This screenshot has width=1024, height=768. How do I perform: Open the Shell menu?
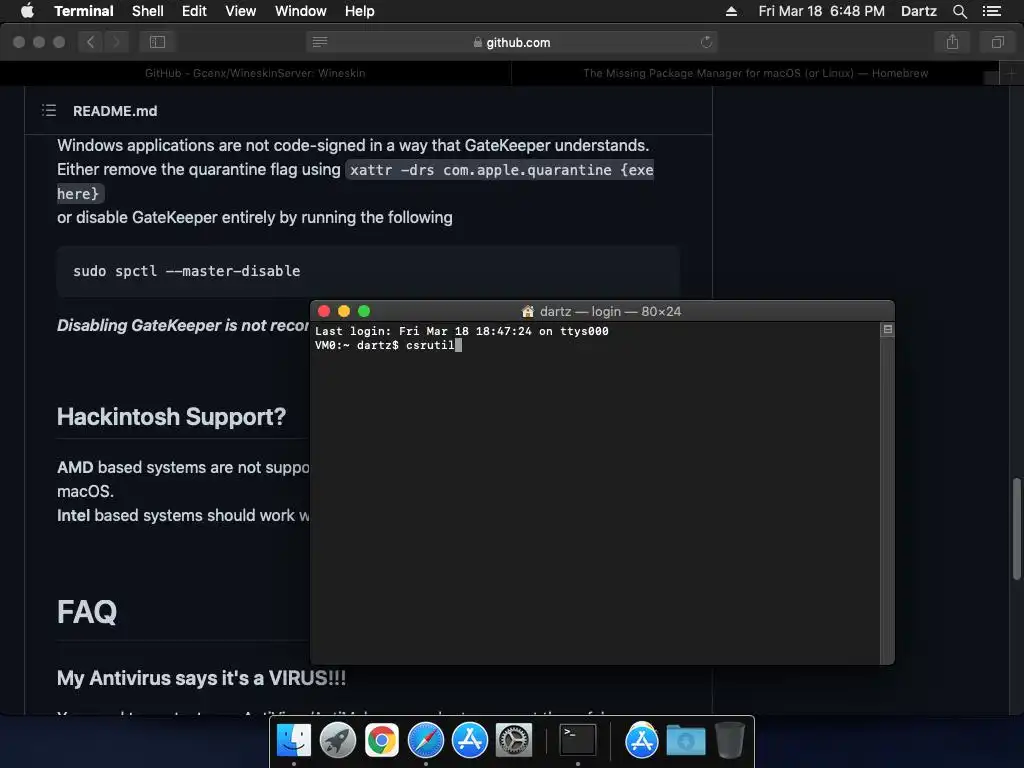[x=148, y=11]
